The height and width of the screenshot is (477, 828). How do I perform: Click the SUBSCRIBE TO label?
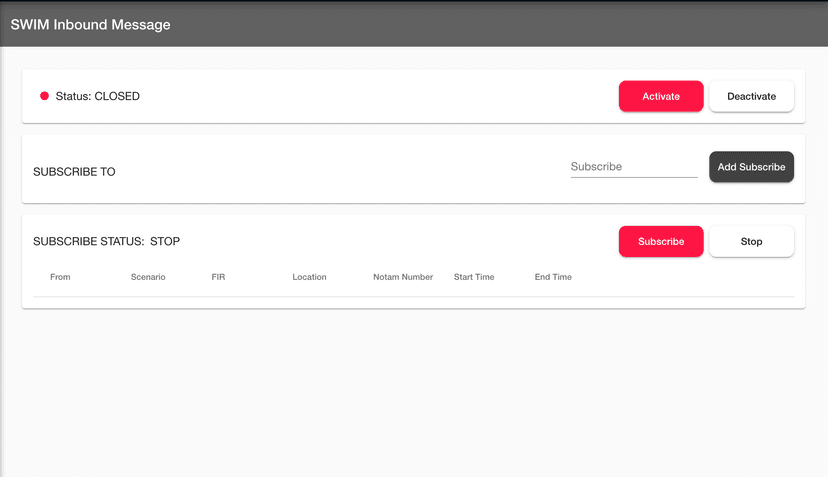point(74,172)
